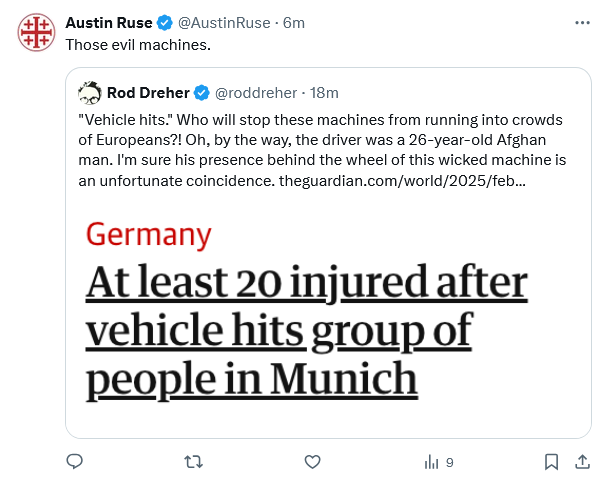
Task: Open the three-dot more options menu
Action: [x=582, y=22]
